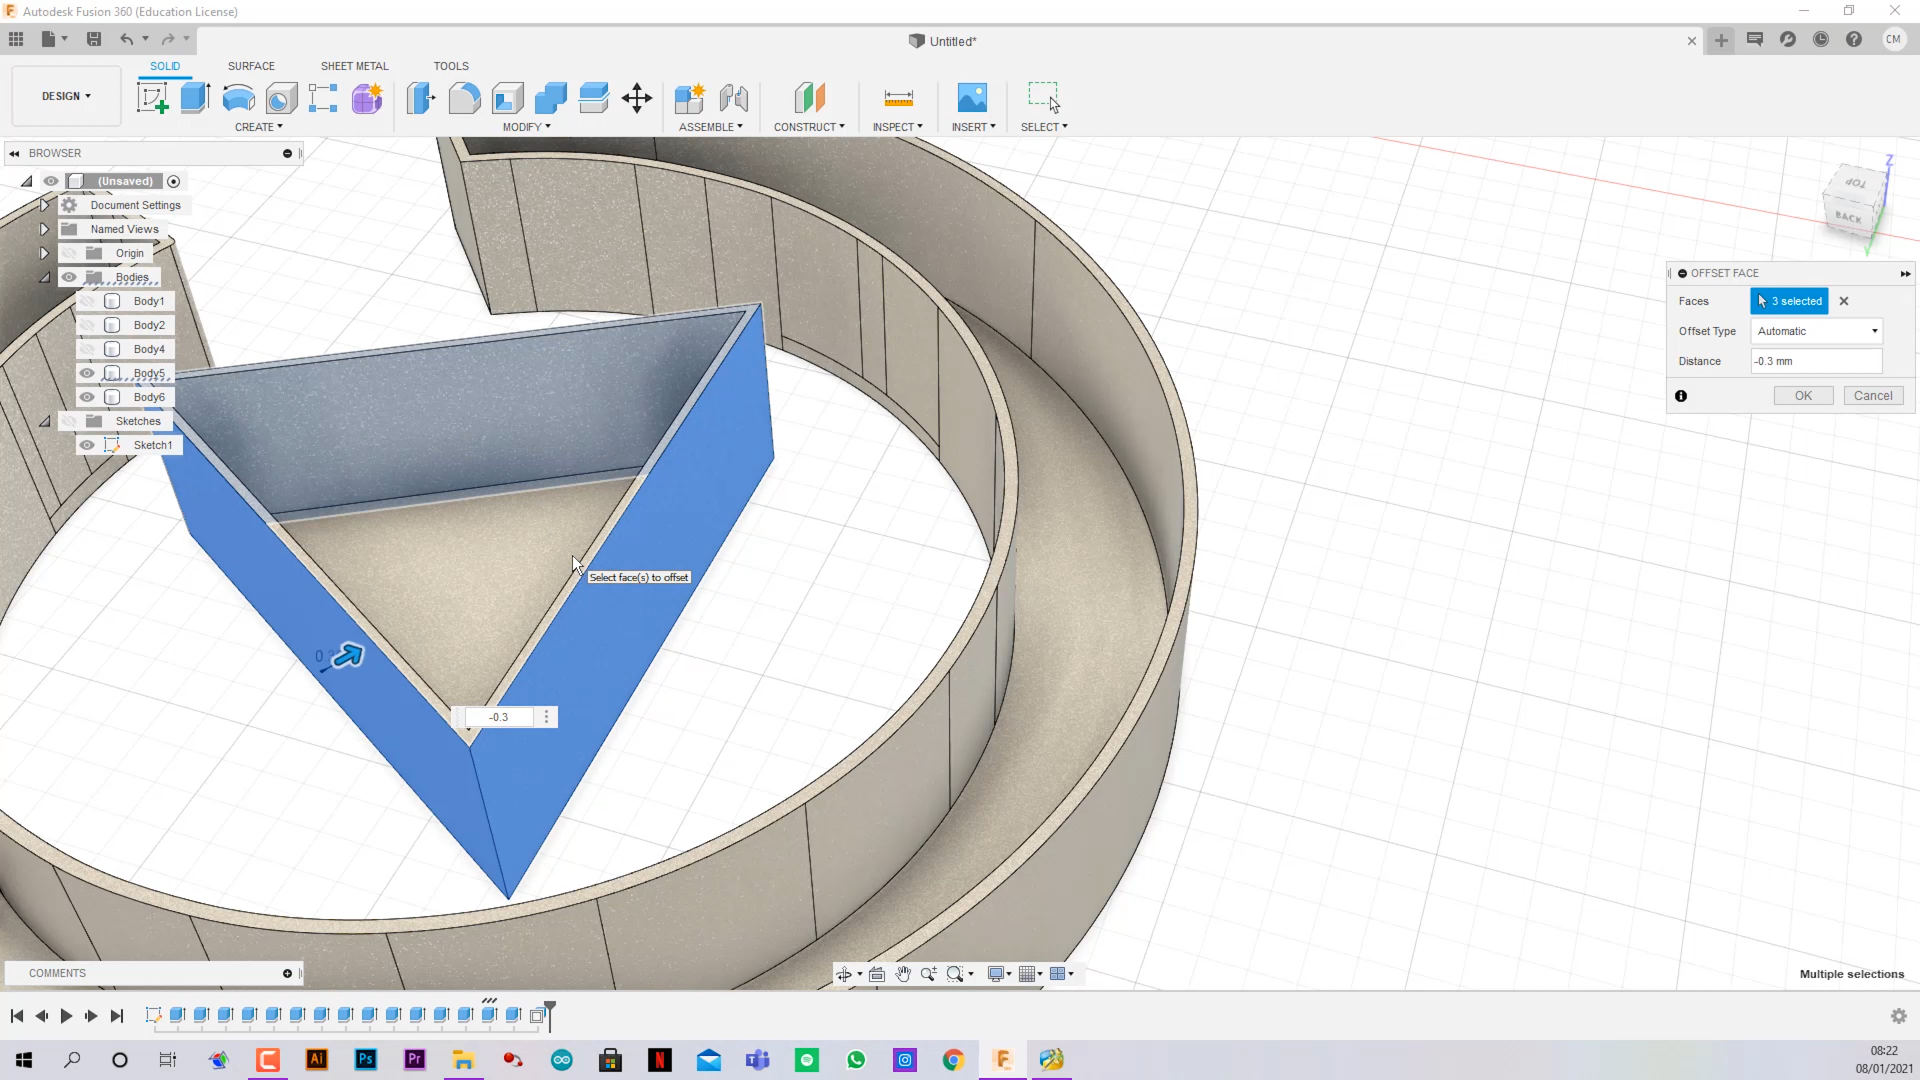1920x1080 pixels.
Task: Select the Hole tool icon
Action: (x=281, y=98)
